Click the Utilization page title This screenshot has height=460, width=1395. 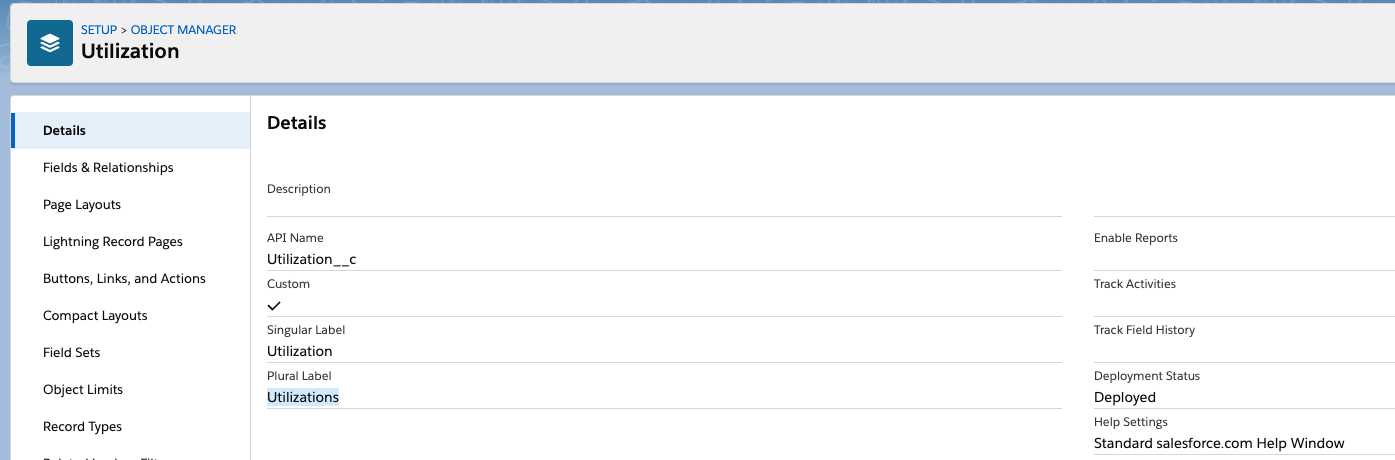(x=130, y=51)
